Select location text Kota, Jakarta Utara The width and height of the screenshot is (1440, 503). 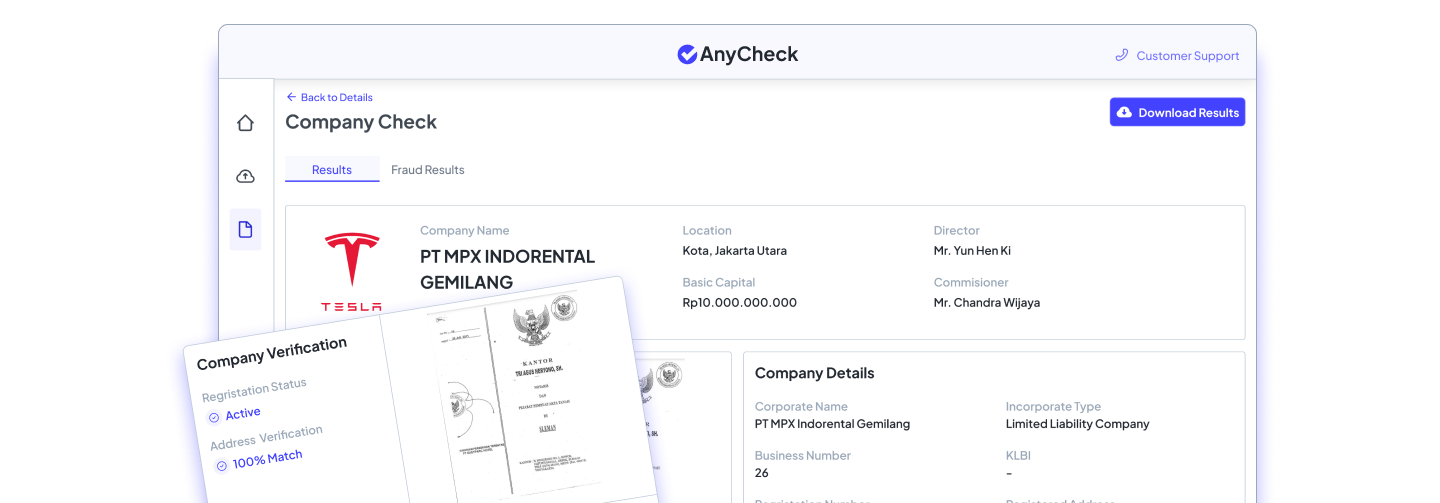[735, 250]
